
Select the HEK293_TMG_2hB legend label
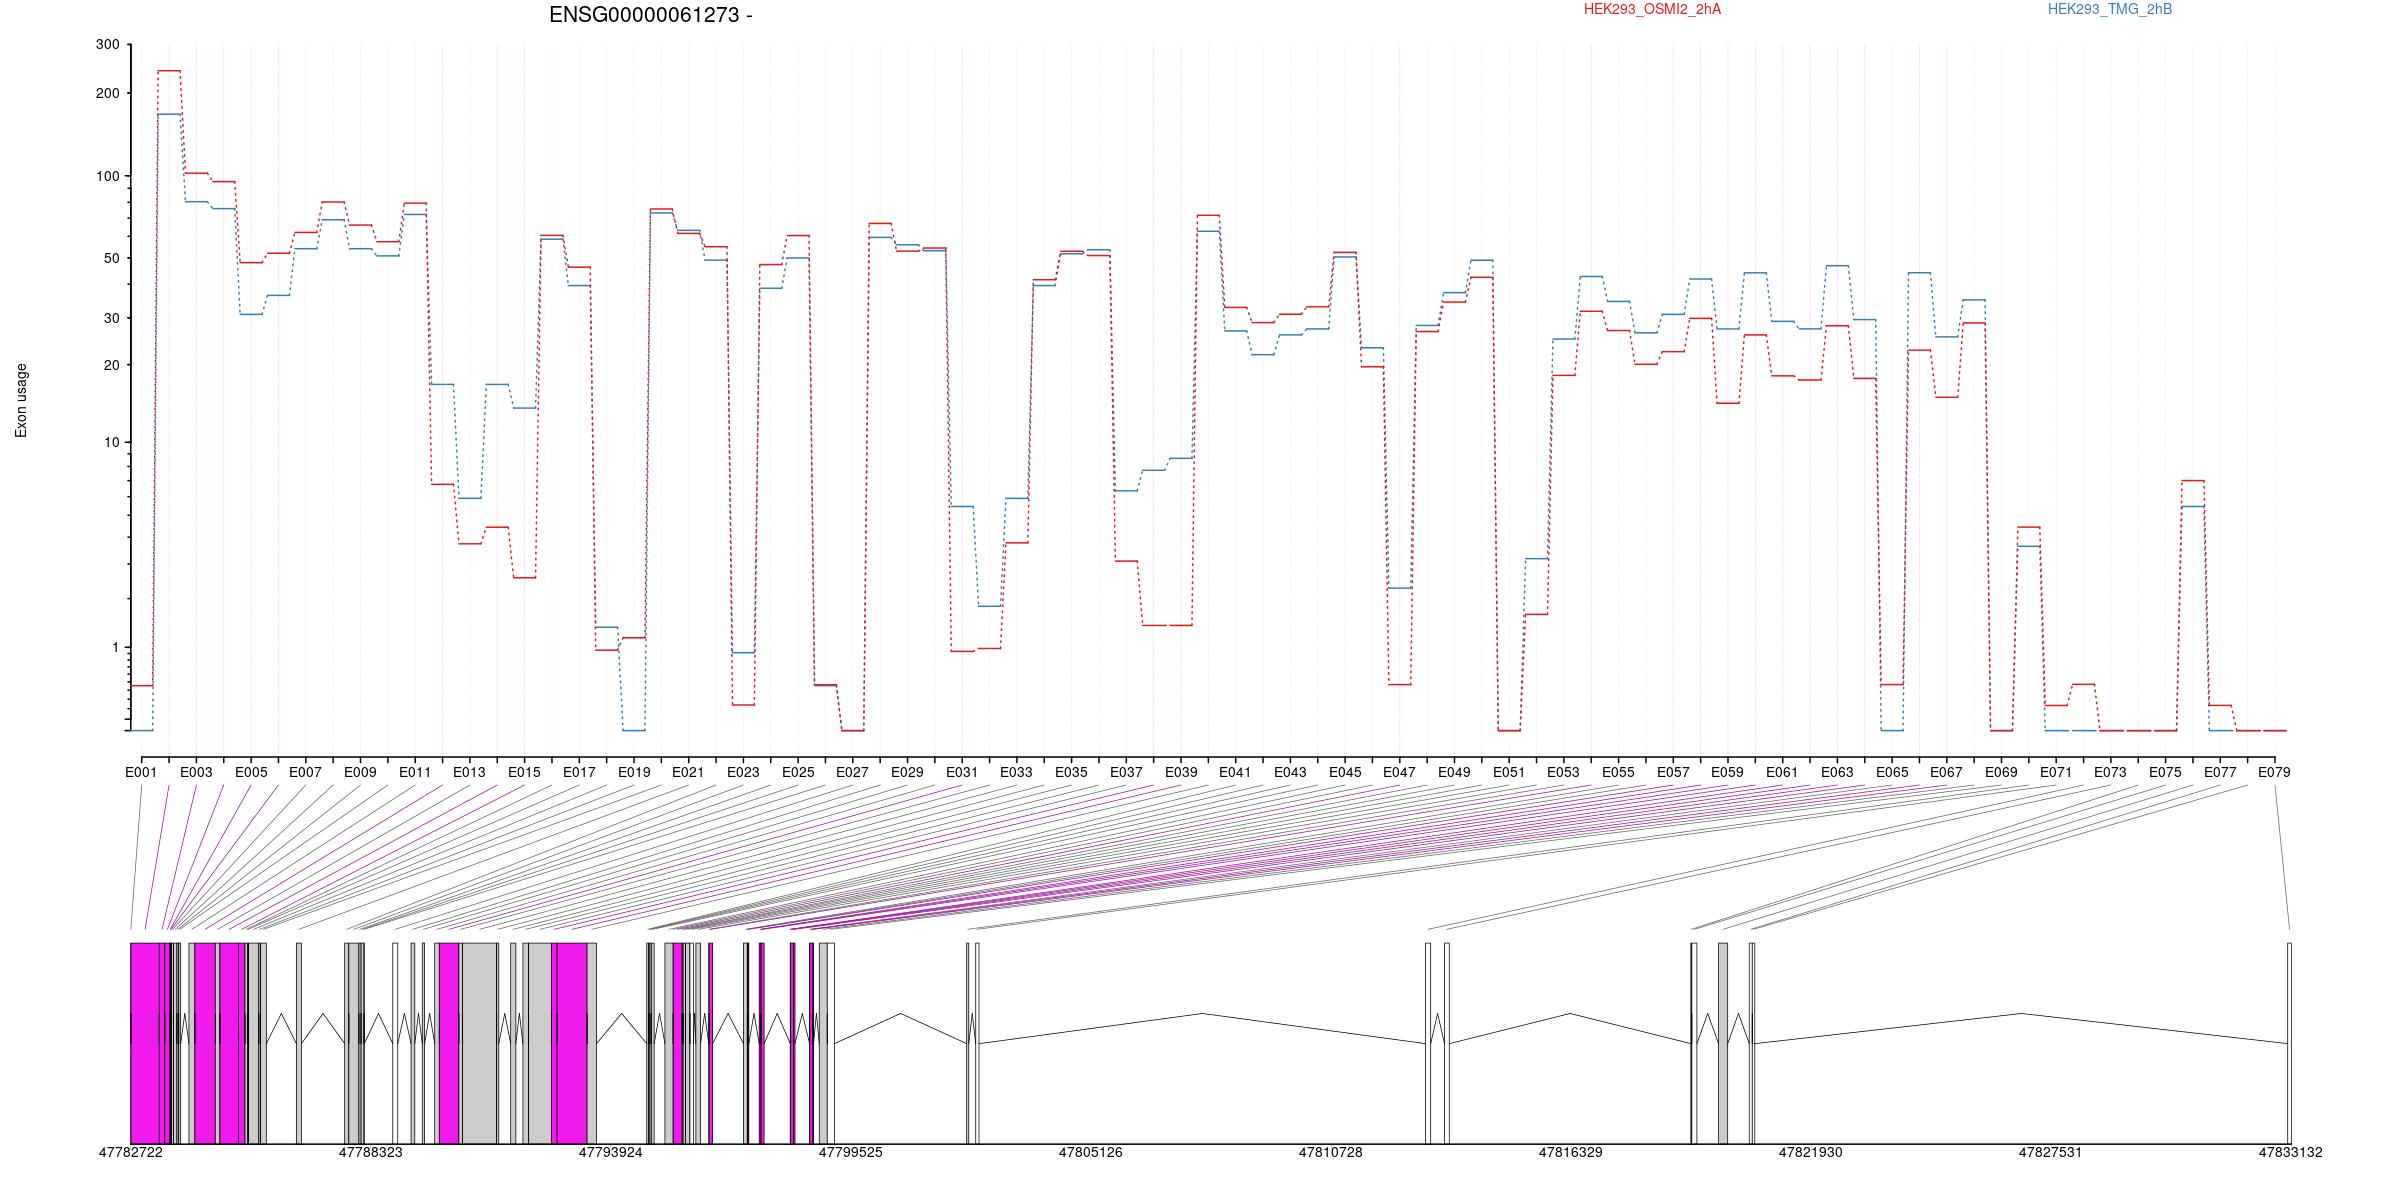click(2110, 9)
